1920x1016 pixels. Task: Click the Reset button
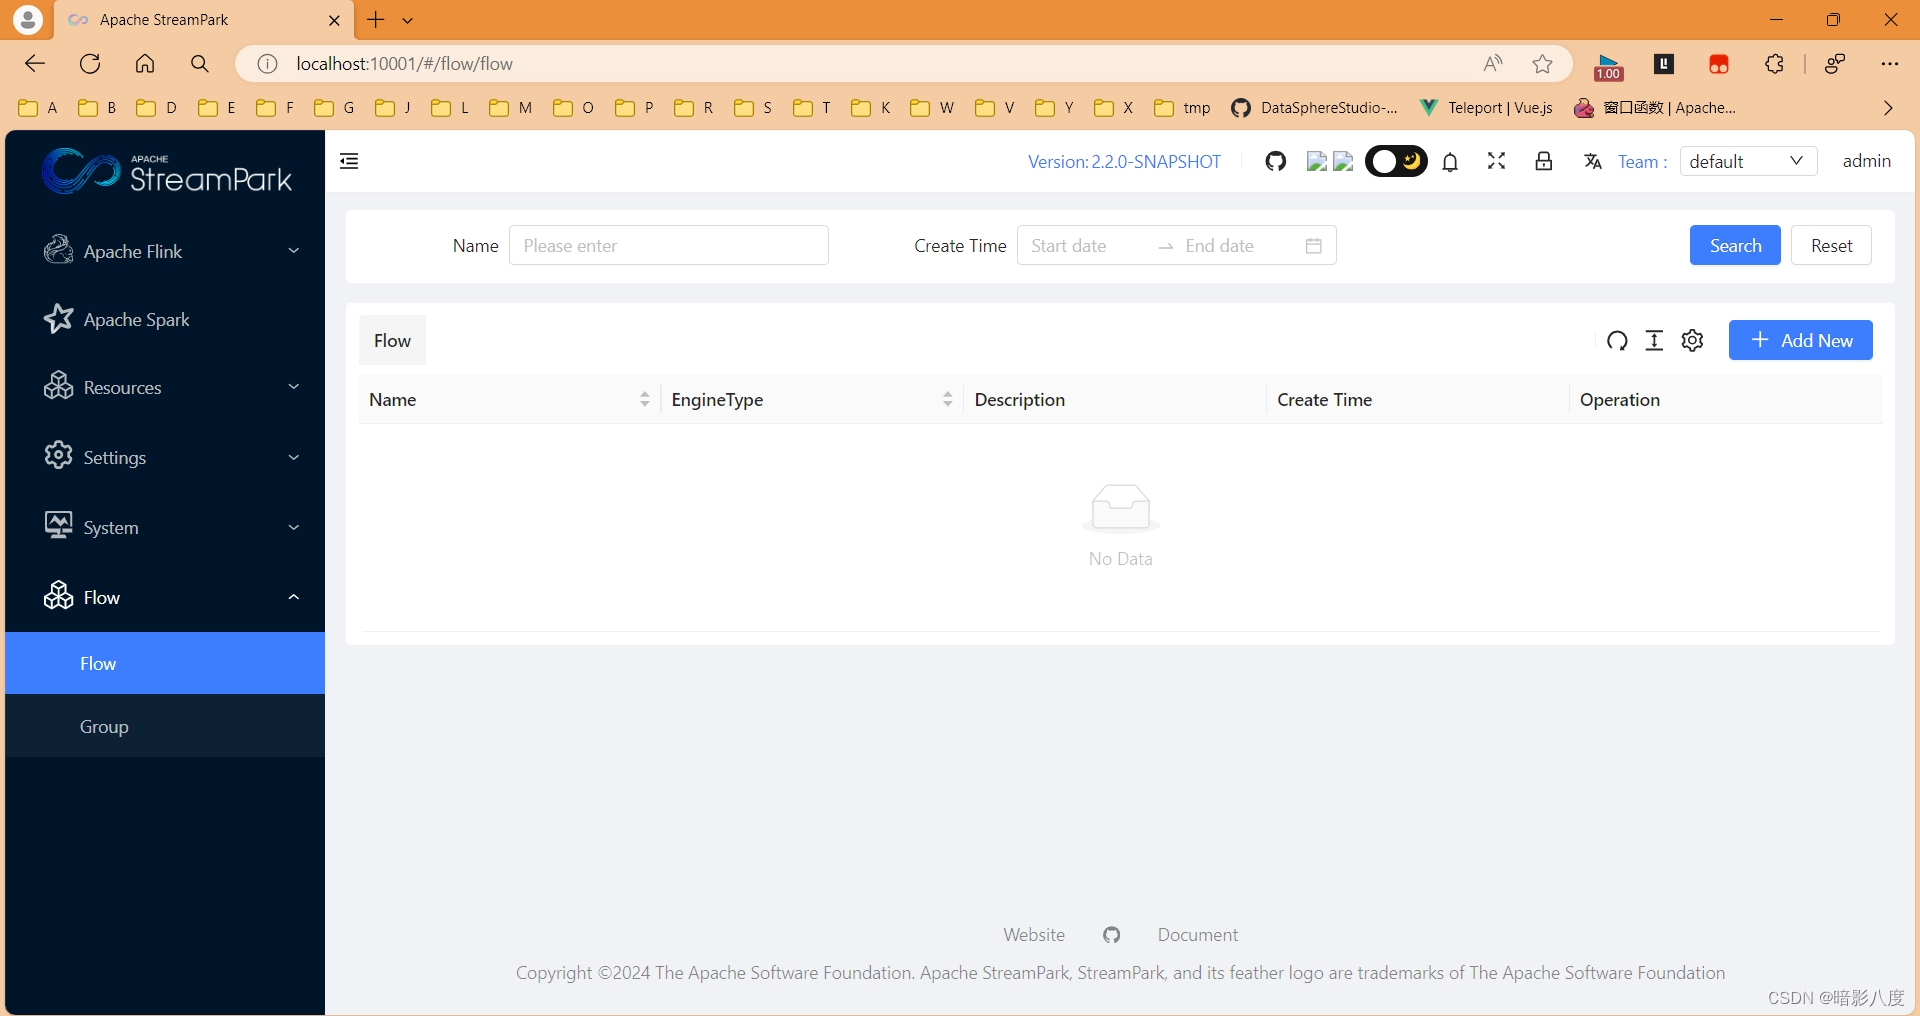1831,246
